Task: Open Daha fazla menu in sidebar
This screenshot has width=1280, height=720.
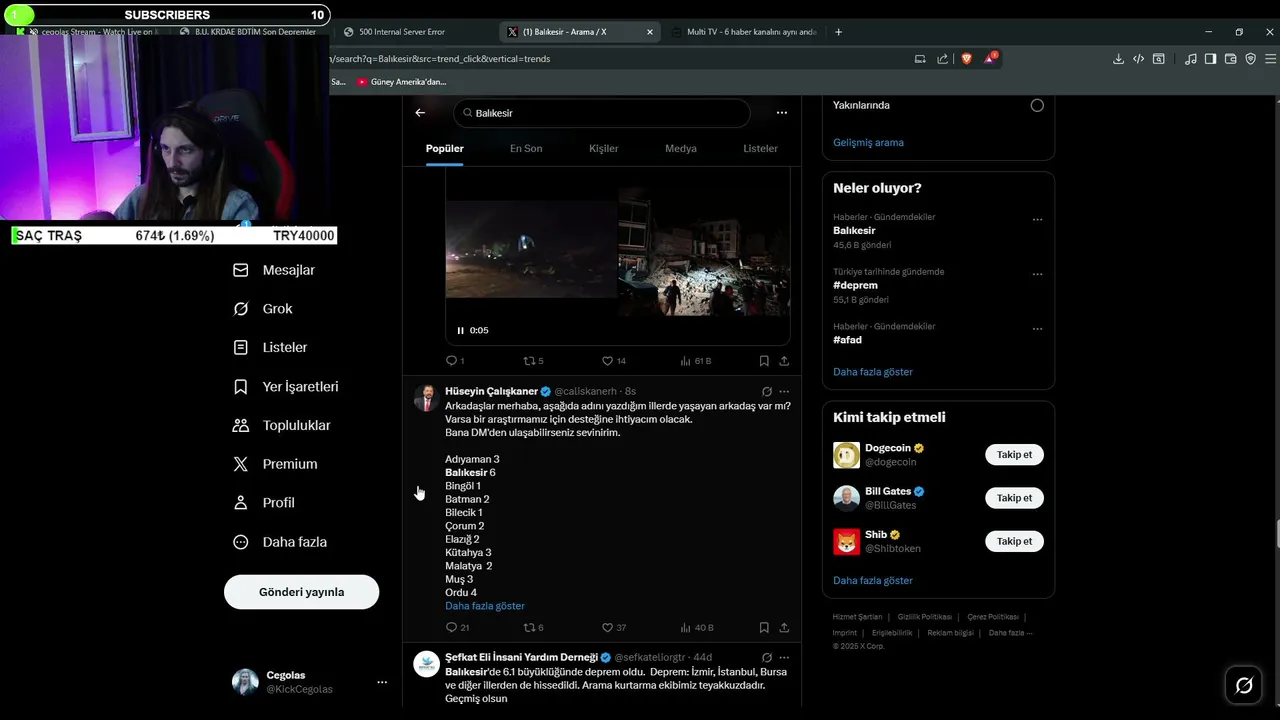Action: pos(280,542)
